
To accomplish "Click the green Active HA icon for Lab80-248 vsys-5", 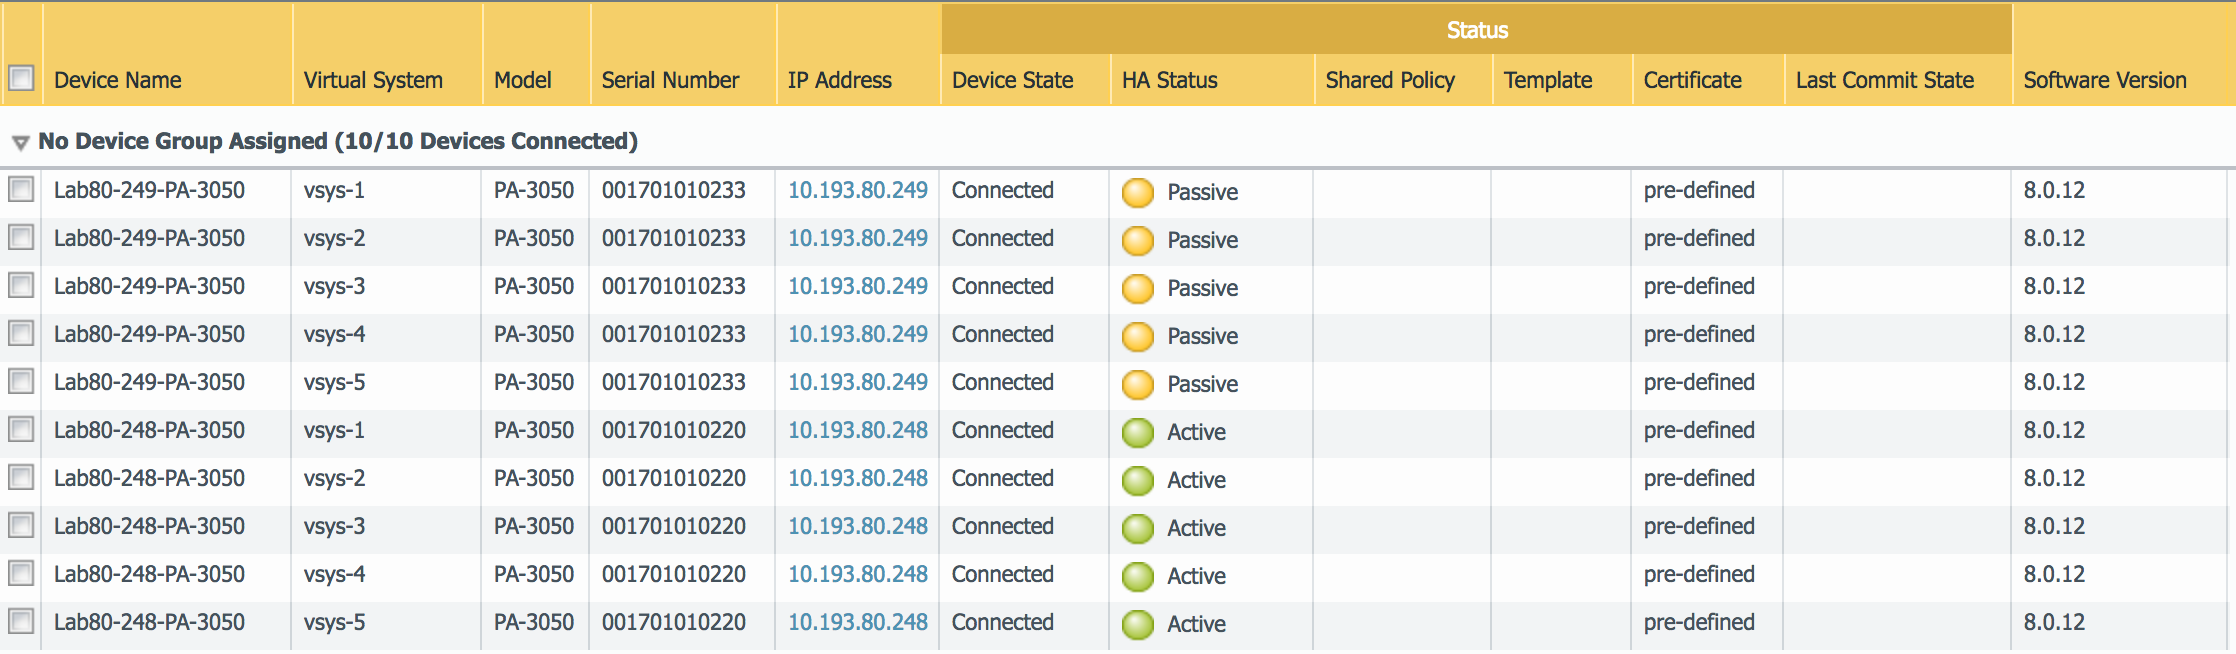I will click(x=1137, y=624).
